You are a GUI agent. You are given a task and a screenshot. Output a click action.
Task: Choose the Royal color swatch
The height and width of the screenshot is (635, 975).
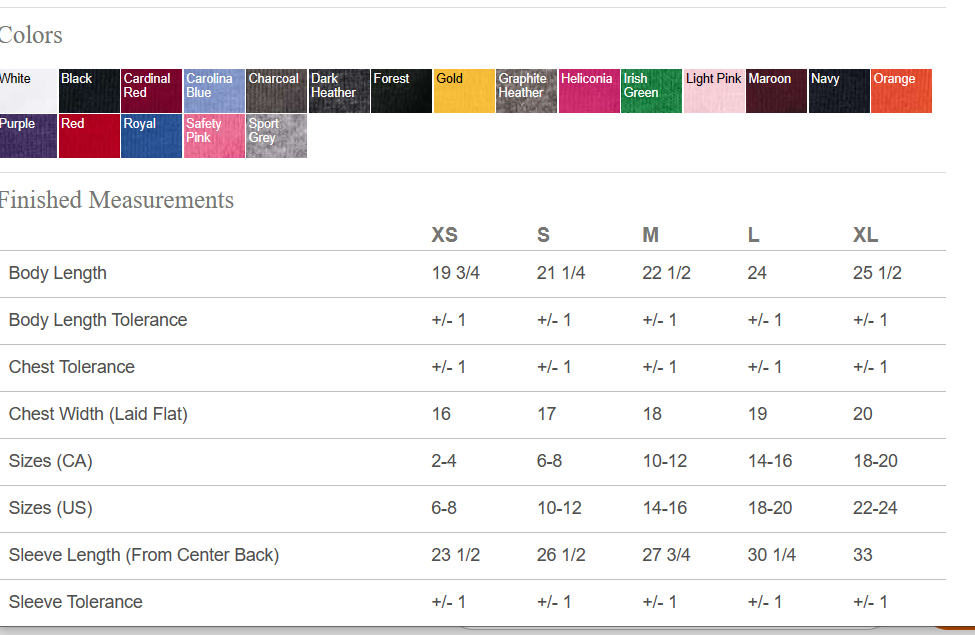(x=152, y=136)
